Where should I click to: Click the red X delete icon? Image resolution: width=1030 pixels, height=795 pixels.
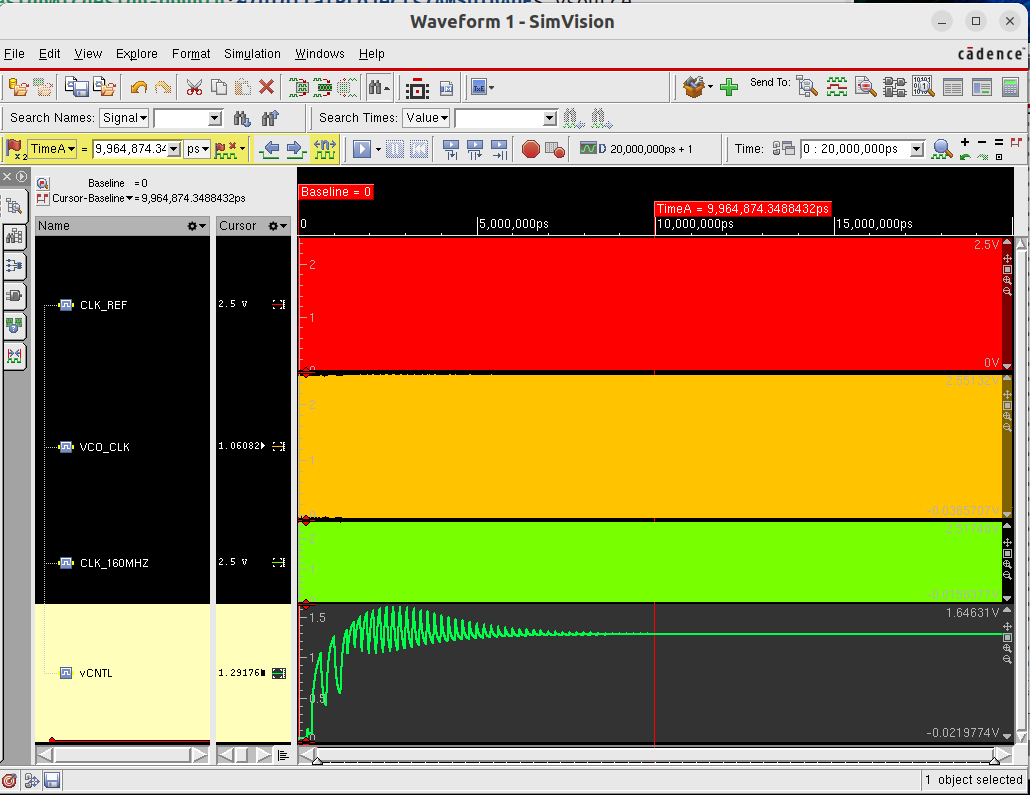click(x=267, y=88)
